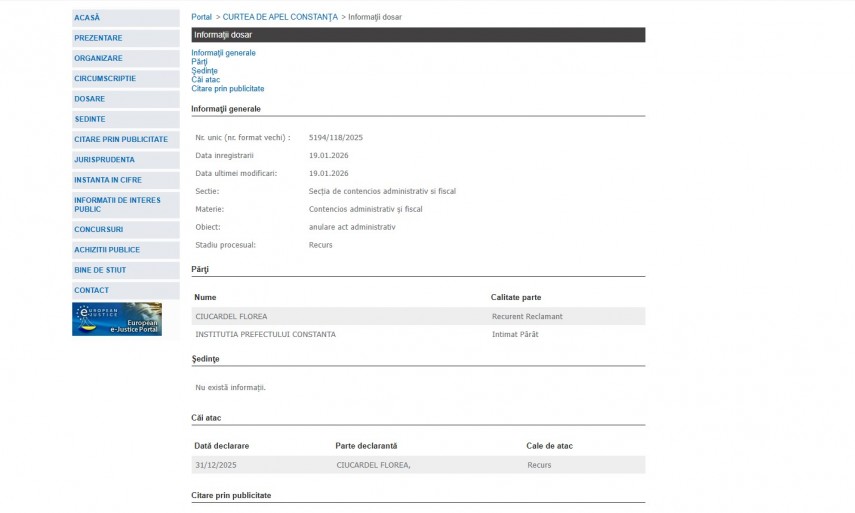The height and width of the screenshot is (513, 855).
Task: Navigate to SEDINTE in the sidebar
Action: click(89, 119)
